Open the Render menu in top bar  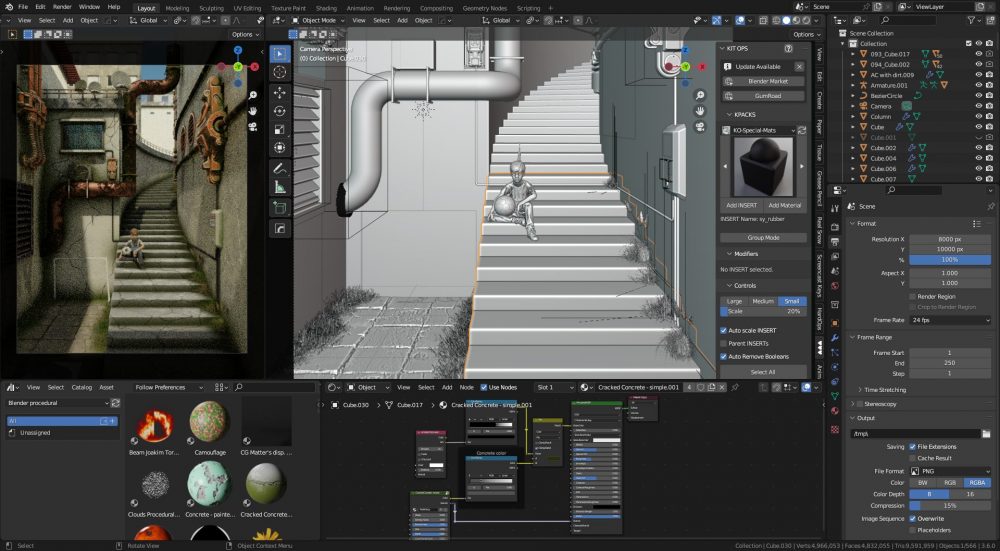[x=62, y=7]
